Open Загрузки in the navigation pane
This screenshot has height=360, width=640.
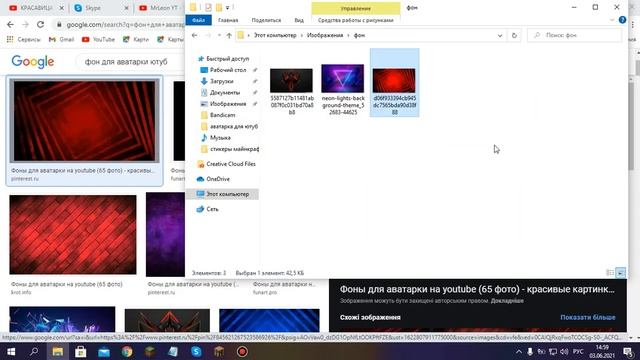[x=221, y=81]
